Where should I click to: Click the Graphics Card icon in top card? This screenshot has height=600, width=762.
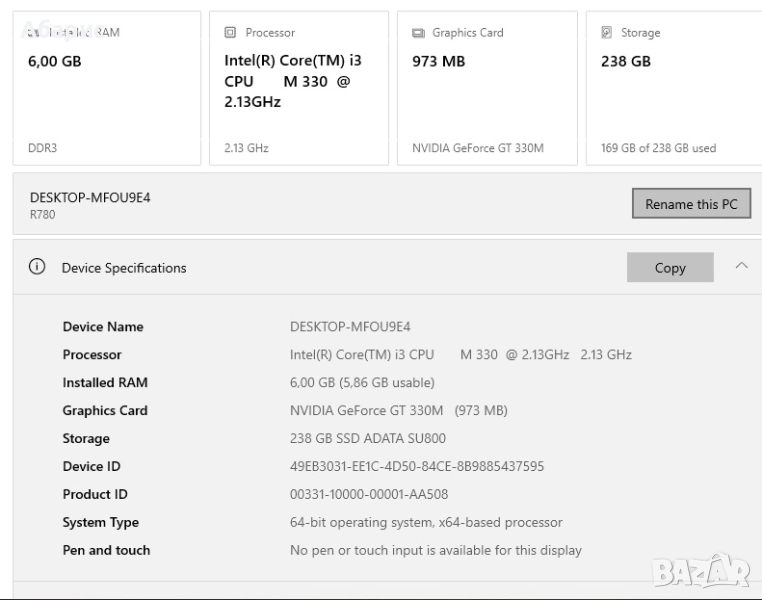418,33
